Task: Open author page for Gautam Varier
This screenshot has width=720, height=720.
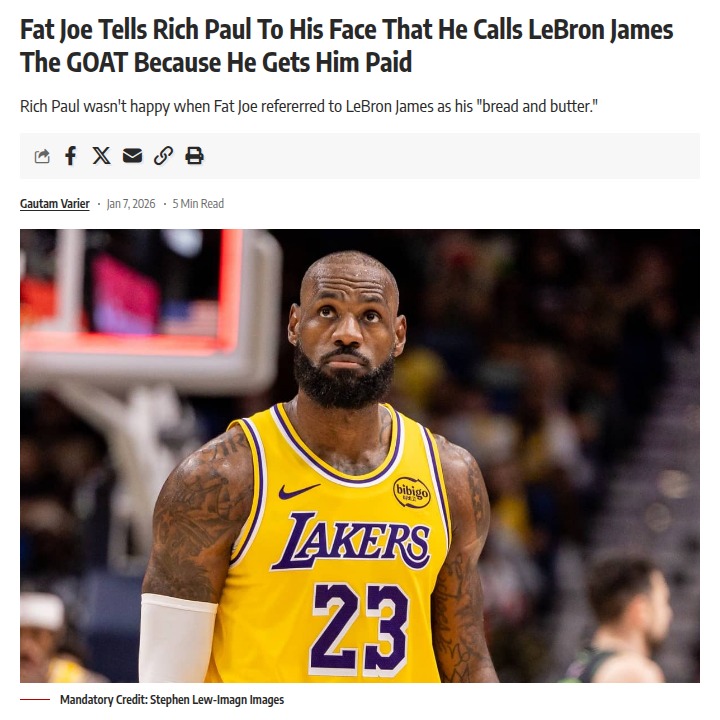Action: click(55, 203)
